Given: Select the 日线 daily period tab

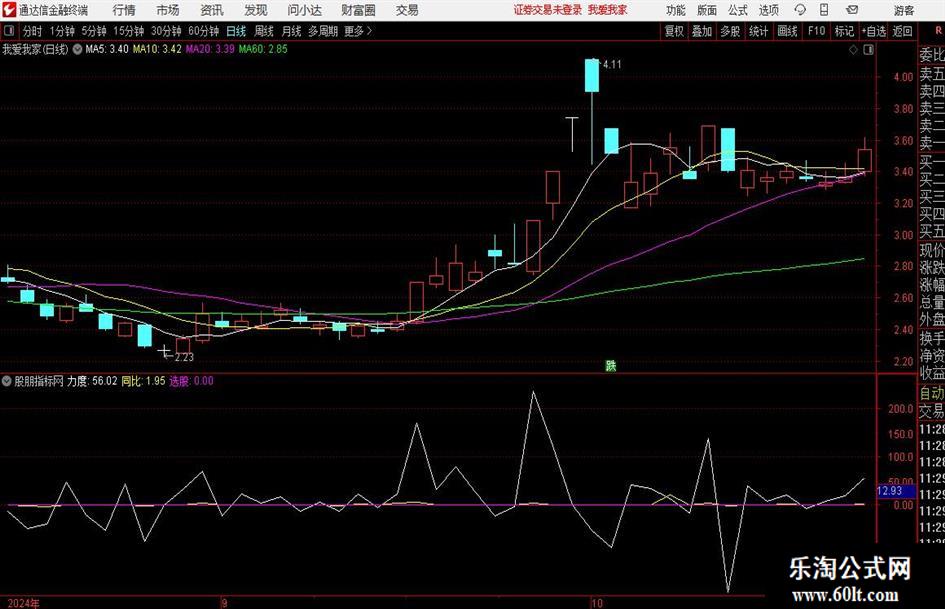Looking at the screenshot, I should 236,31.
